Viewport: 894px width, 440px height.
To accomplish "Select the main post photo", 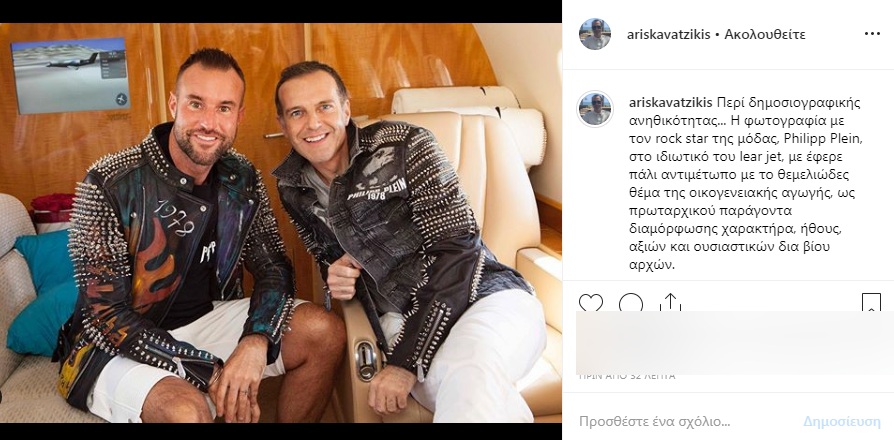I will 281,222.
